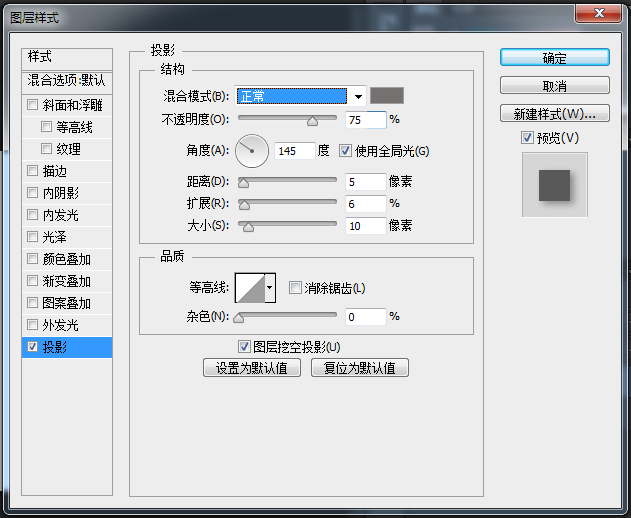Click the 扩展 value field 6

tap(366, 204)
